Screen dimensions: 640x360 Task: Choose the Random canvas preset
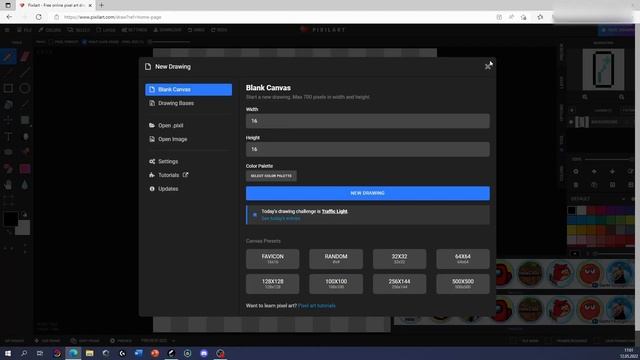point(336,259)
